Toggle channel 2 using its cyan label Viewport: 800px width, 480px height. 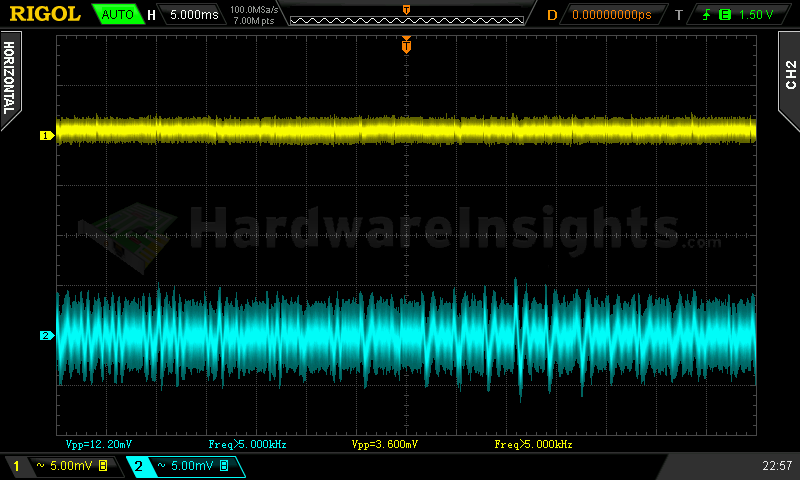click(x=139, y=466)
